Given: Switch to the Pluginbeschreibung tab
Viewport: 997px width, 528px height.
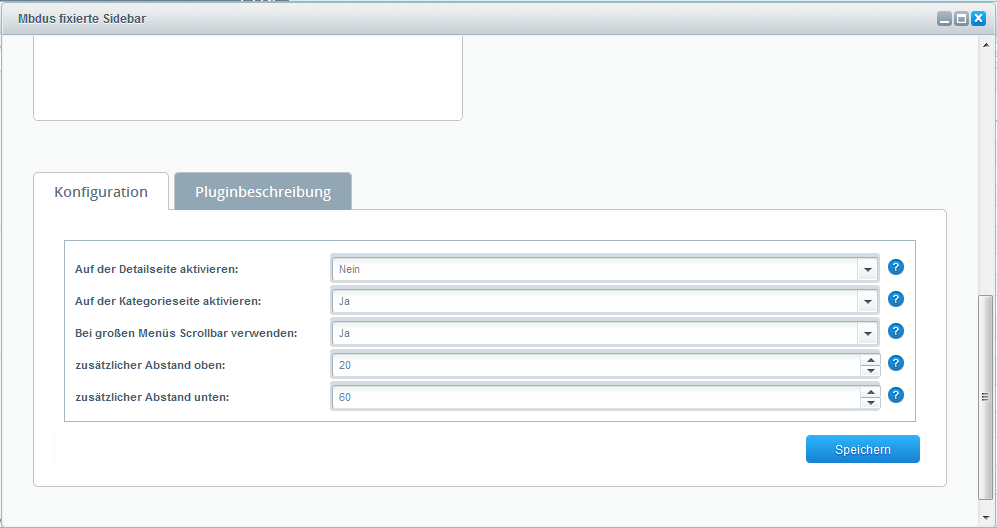Looking at the screenshot, I should 263,192.
